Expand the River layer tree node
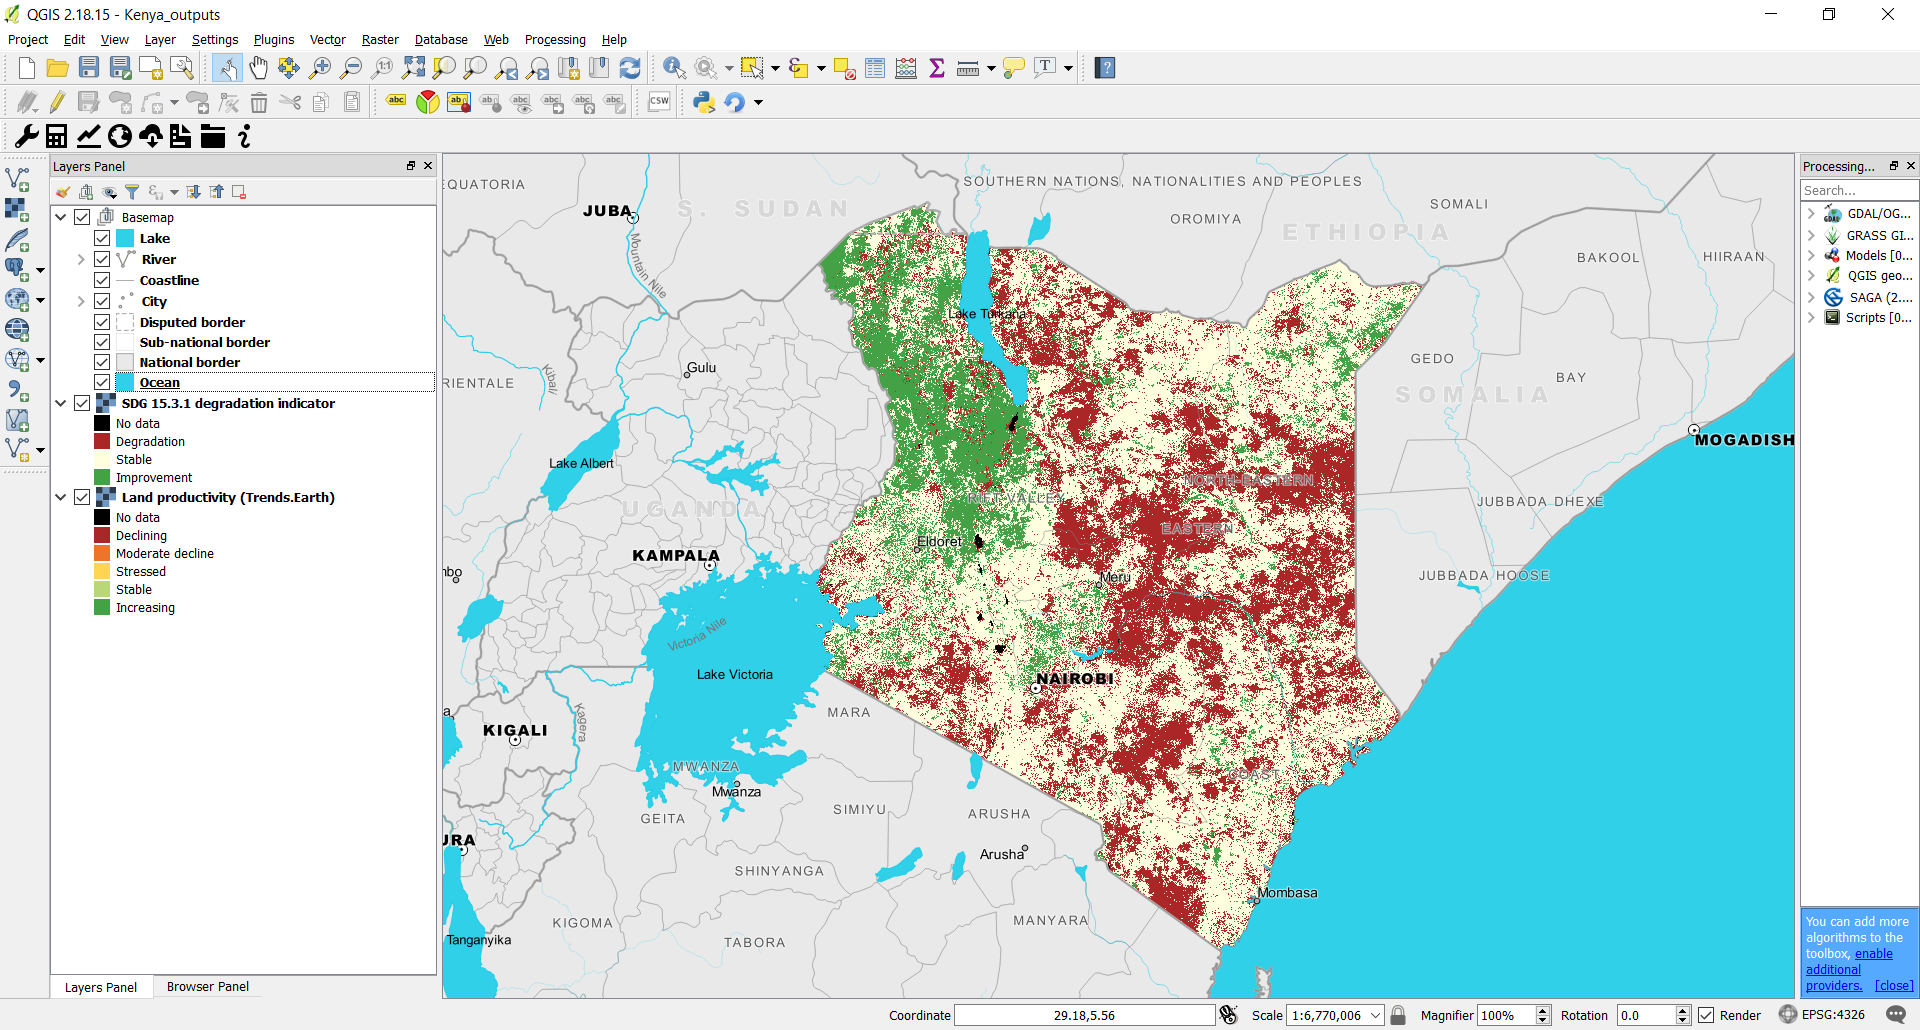 click(x=81, y=259)
